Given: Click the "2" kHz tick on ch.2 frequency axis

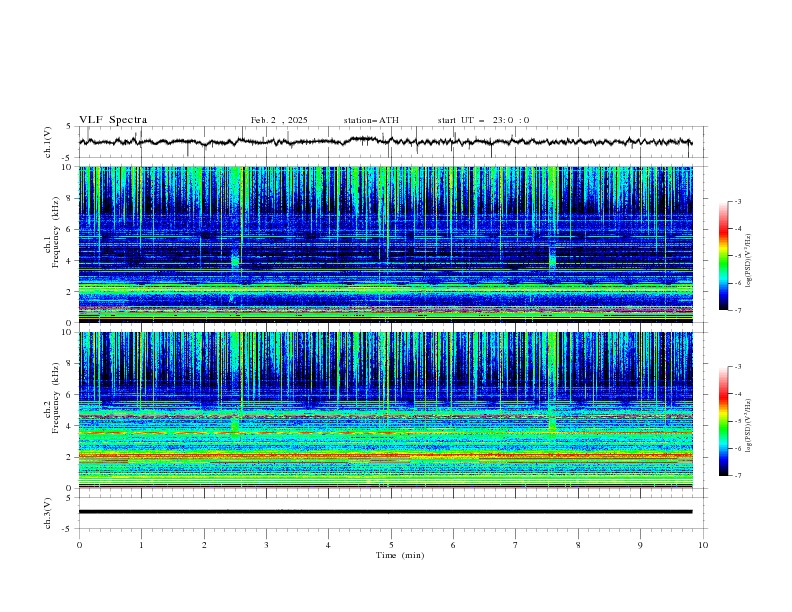Looking at the screenshot, I should 69,457.
